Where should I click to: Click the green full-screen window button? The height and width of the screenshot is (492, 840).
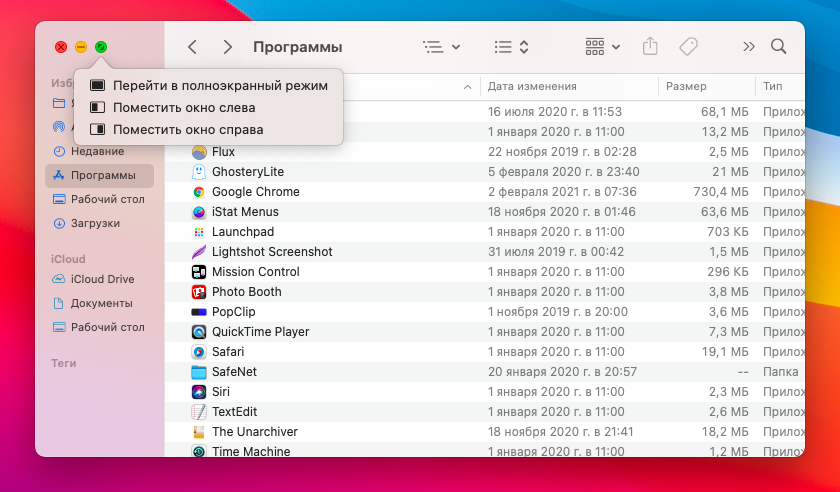[x=101, y=47]
